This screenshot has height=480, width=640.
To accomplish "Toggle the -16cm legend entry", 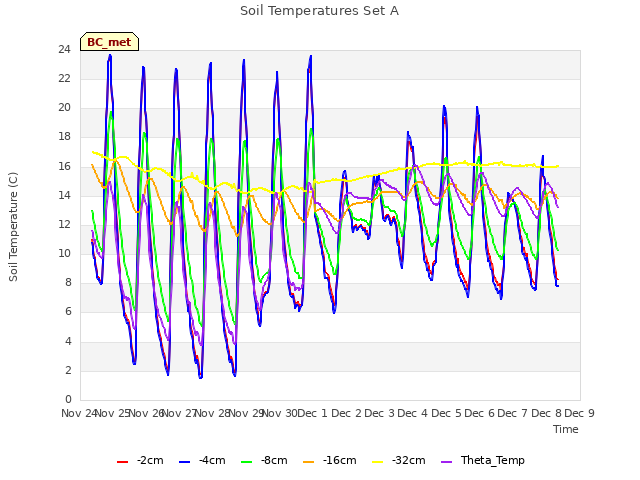I will point(330,460).
